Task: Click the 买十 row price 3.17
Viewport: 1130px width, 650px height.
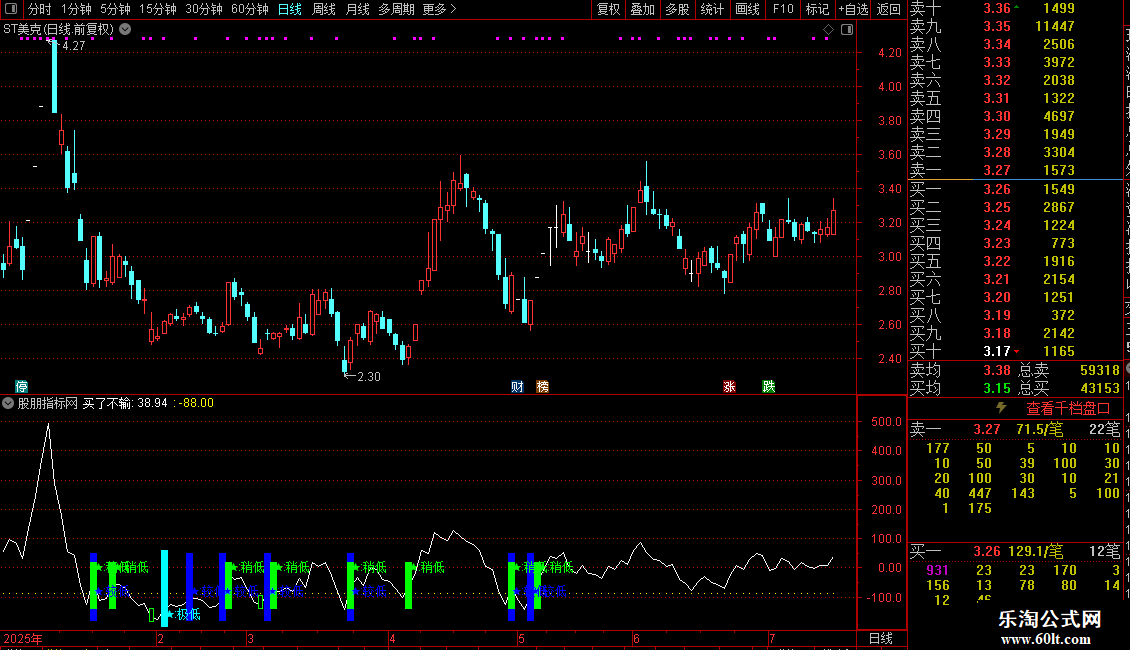Action: 997,351
